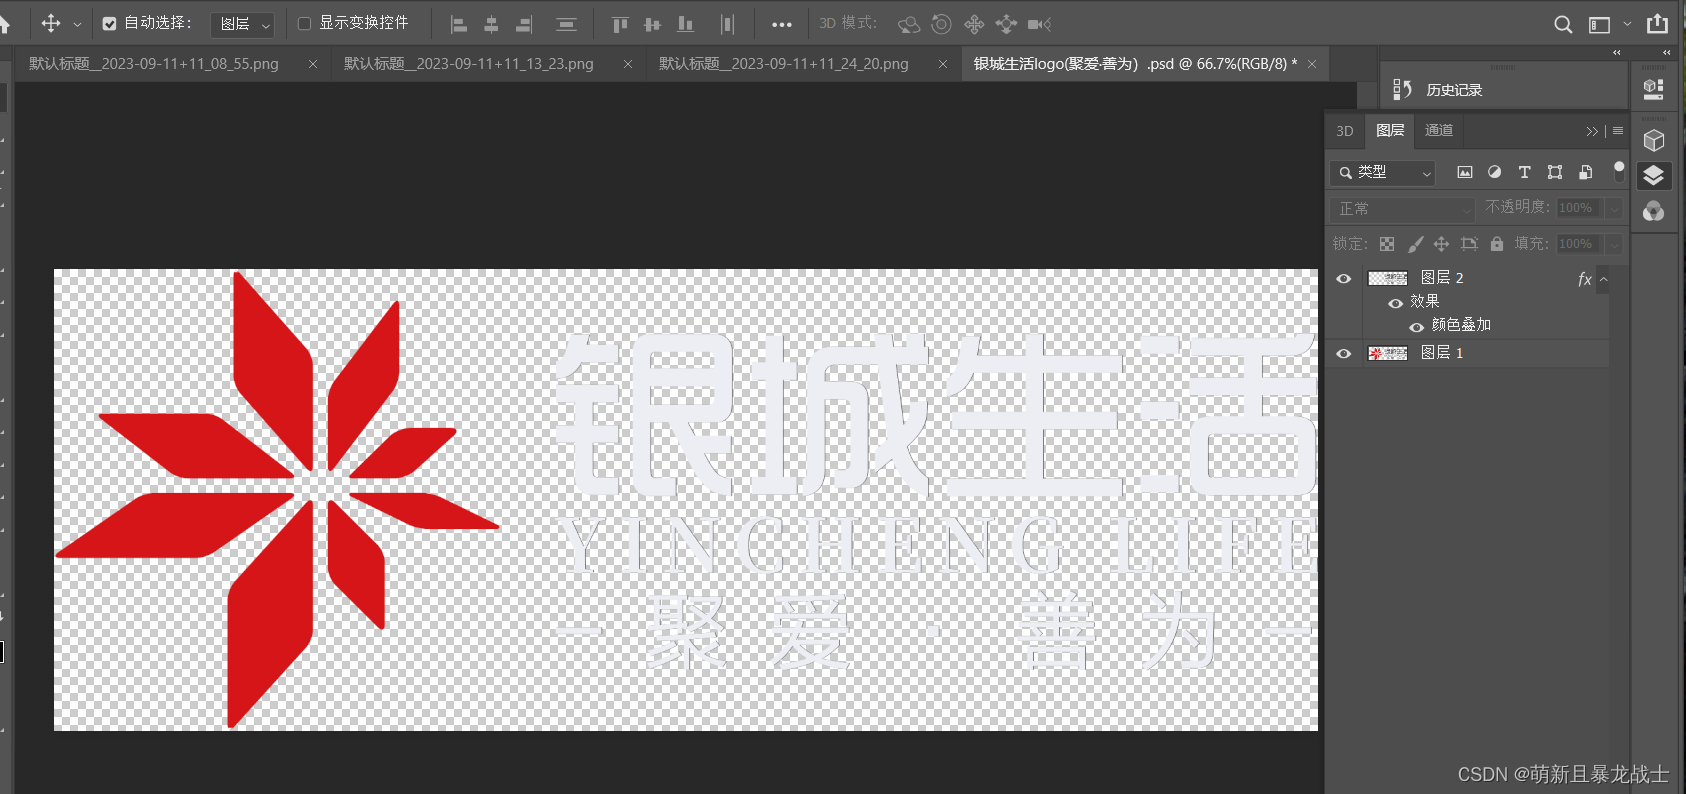Select the 图层 layers panel tab

[1390, 130]
